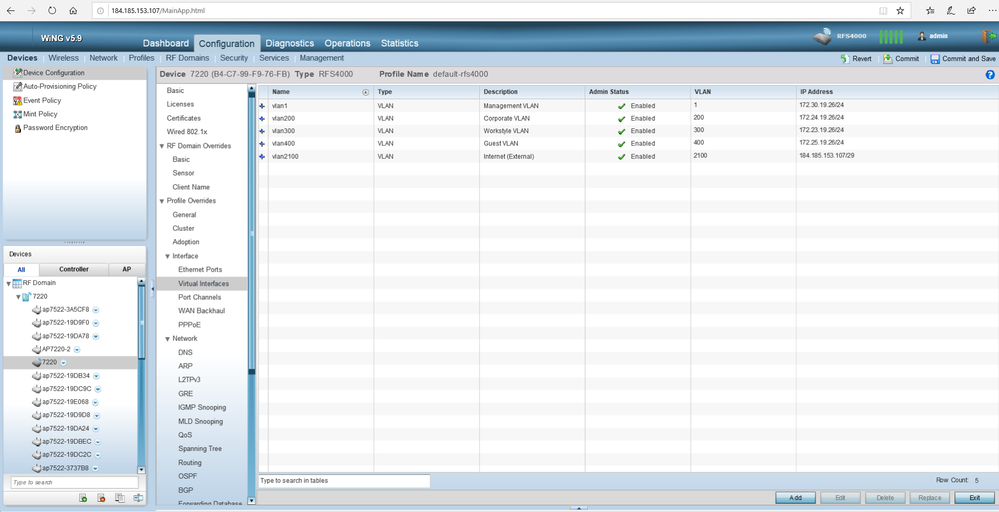The image size is (999, 512).
Task: Collapse the Profile Overrides section
Action: click(x=162, y=201)
